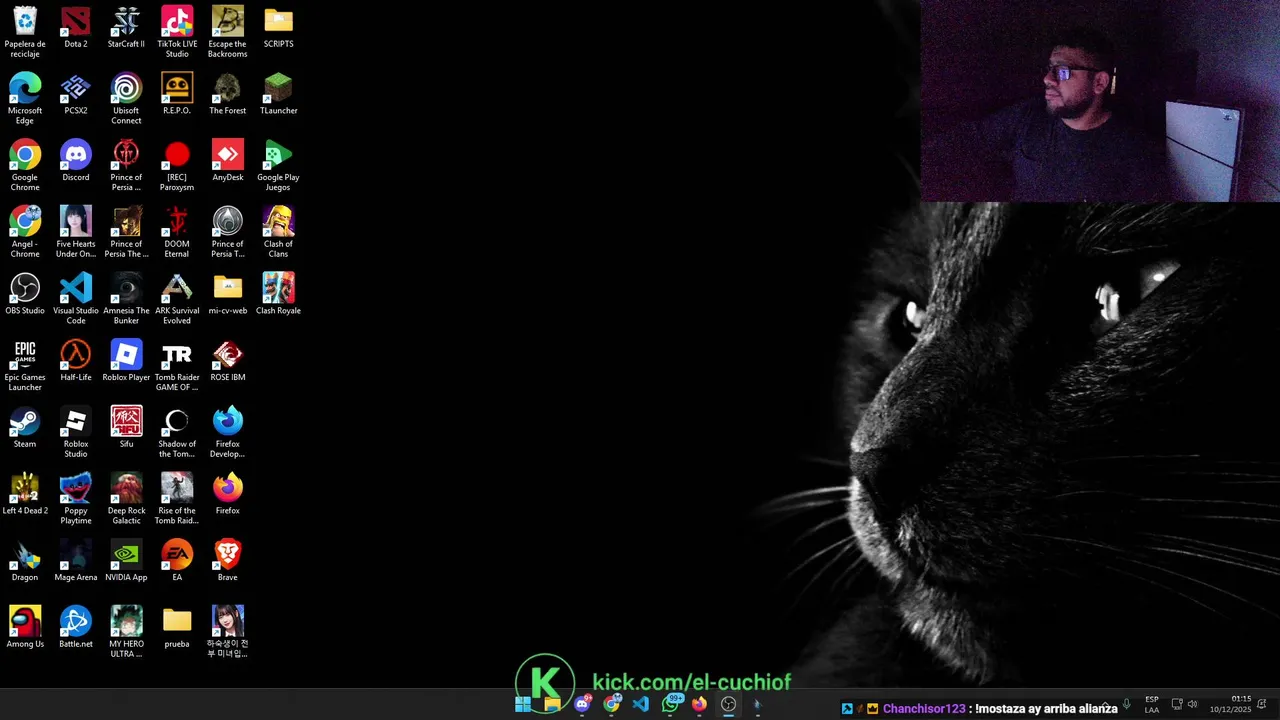Select the plain Firefox desktop shortcut
1280x720 pixels.
click(x=227, y=495)
